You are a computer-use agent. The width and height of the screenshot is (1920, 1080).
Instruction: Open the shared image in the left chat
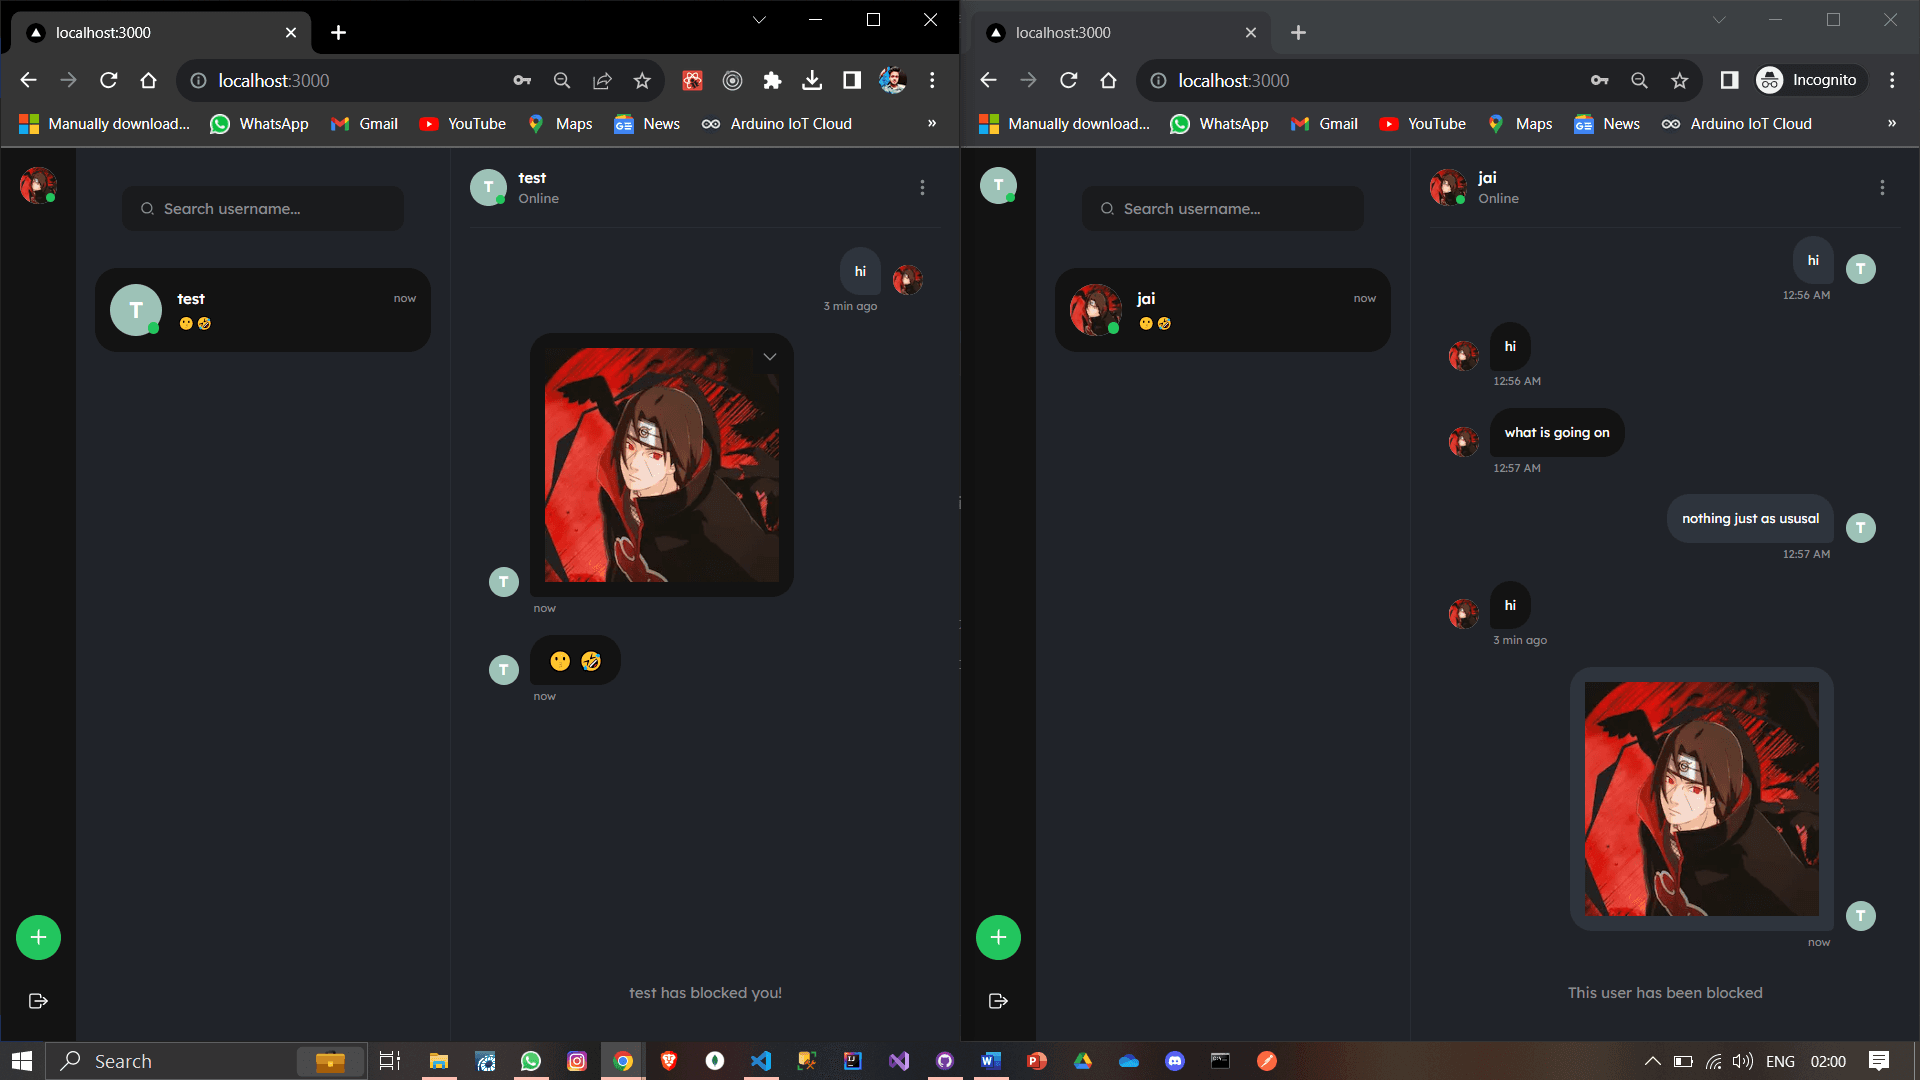(662, 465)
